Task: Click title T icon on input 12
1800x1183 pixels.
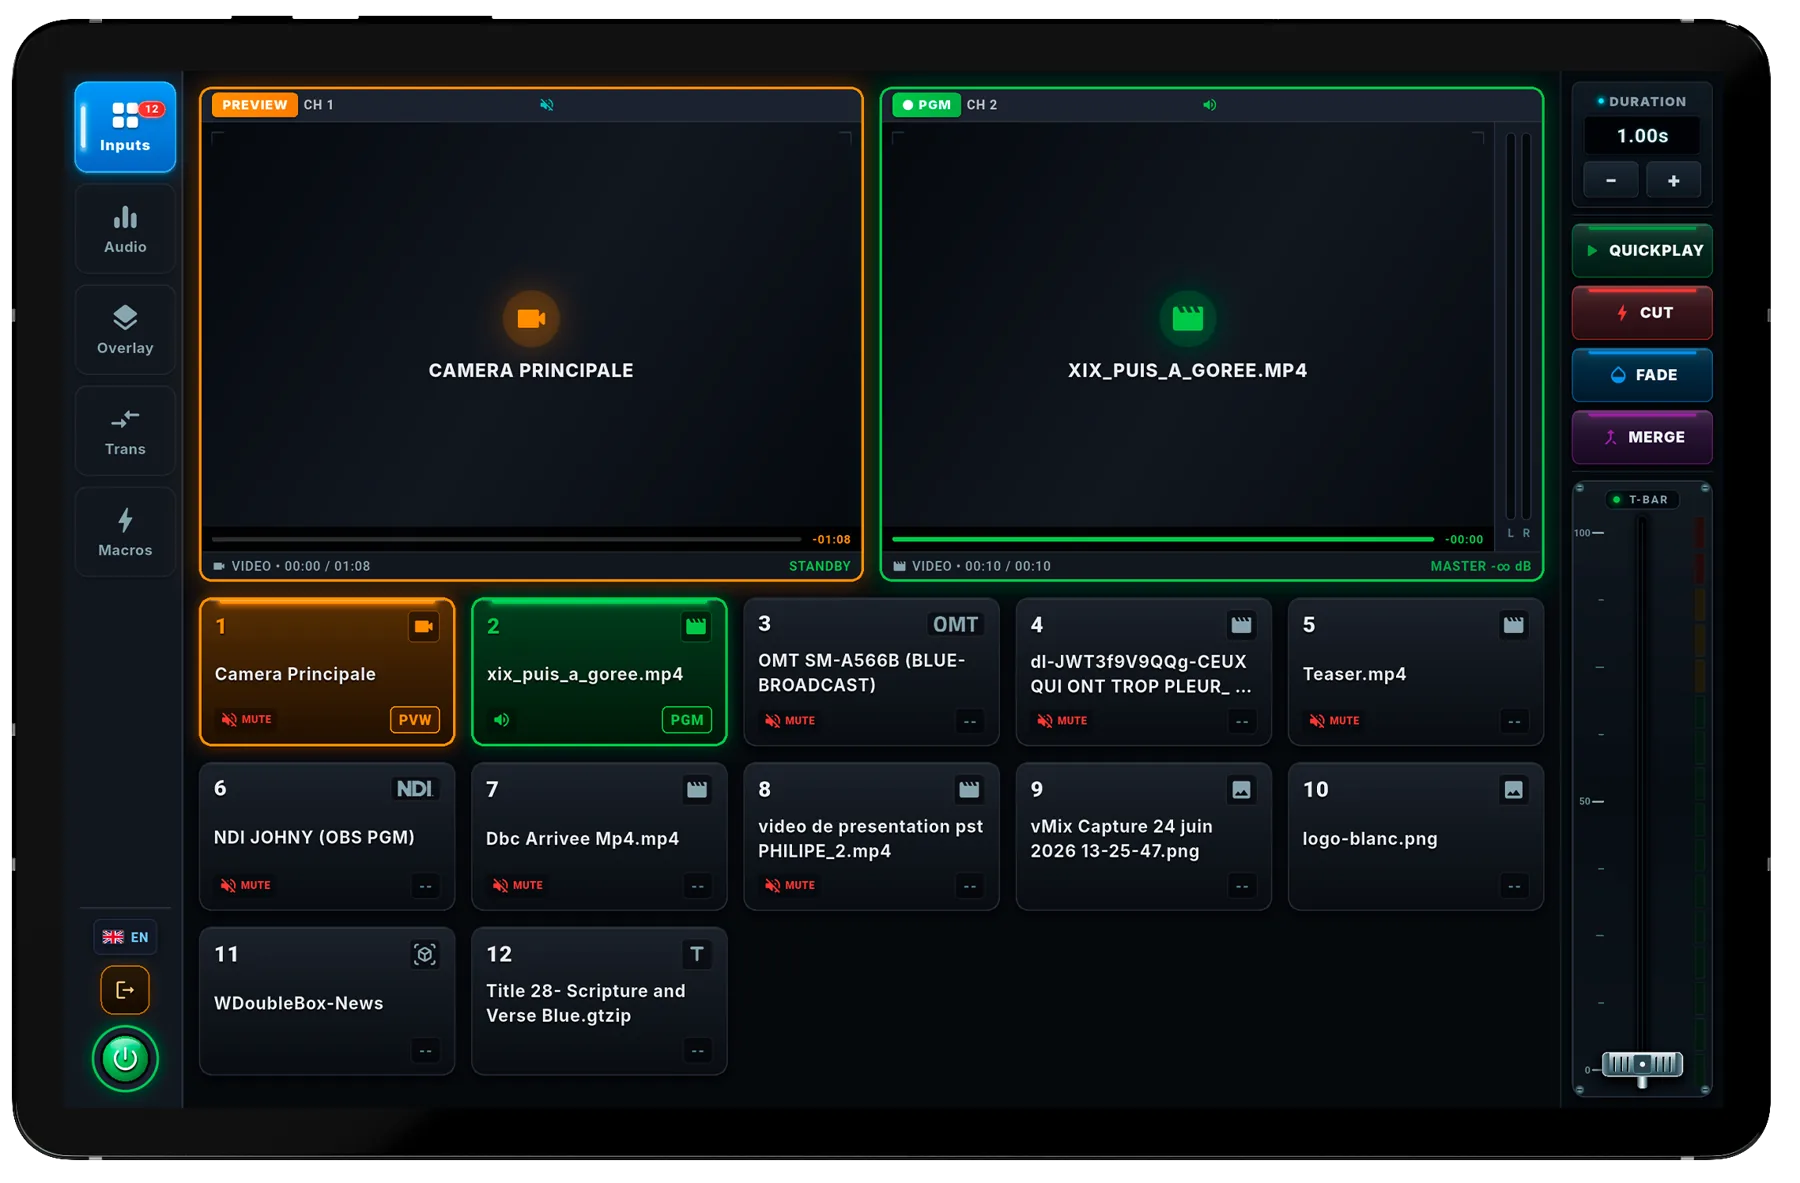Action: pyautogui.click(x=697, y=955)
